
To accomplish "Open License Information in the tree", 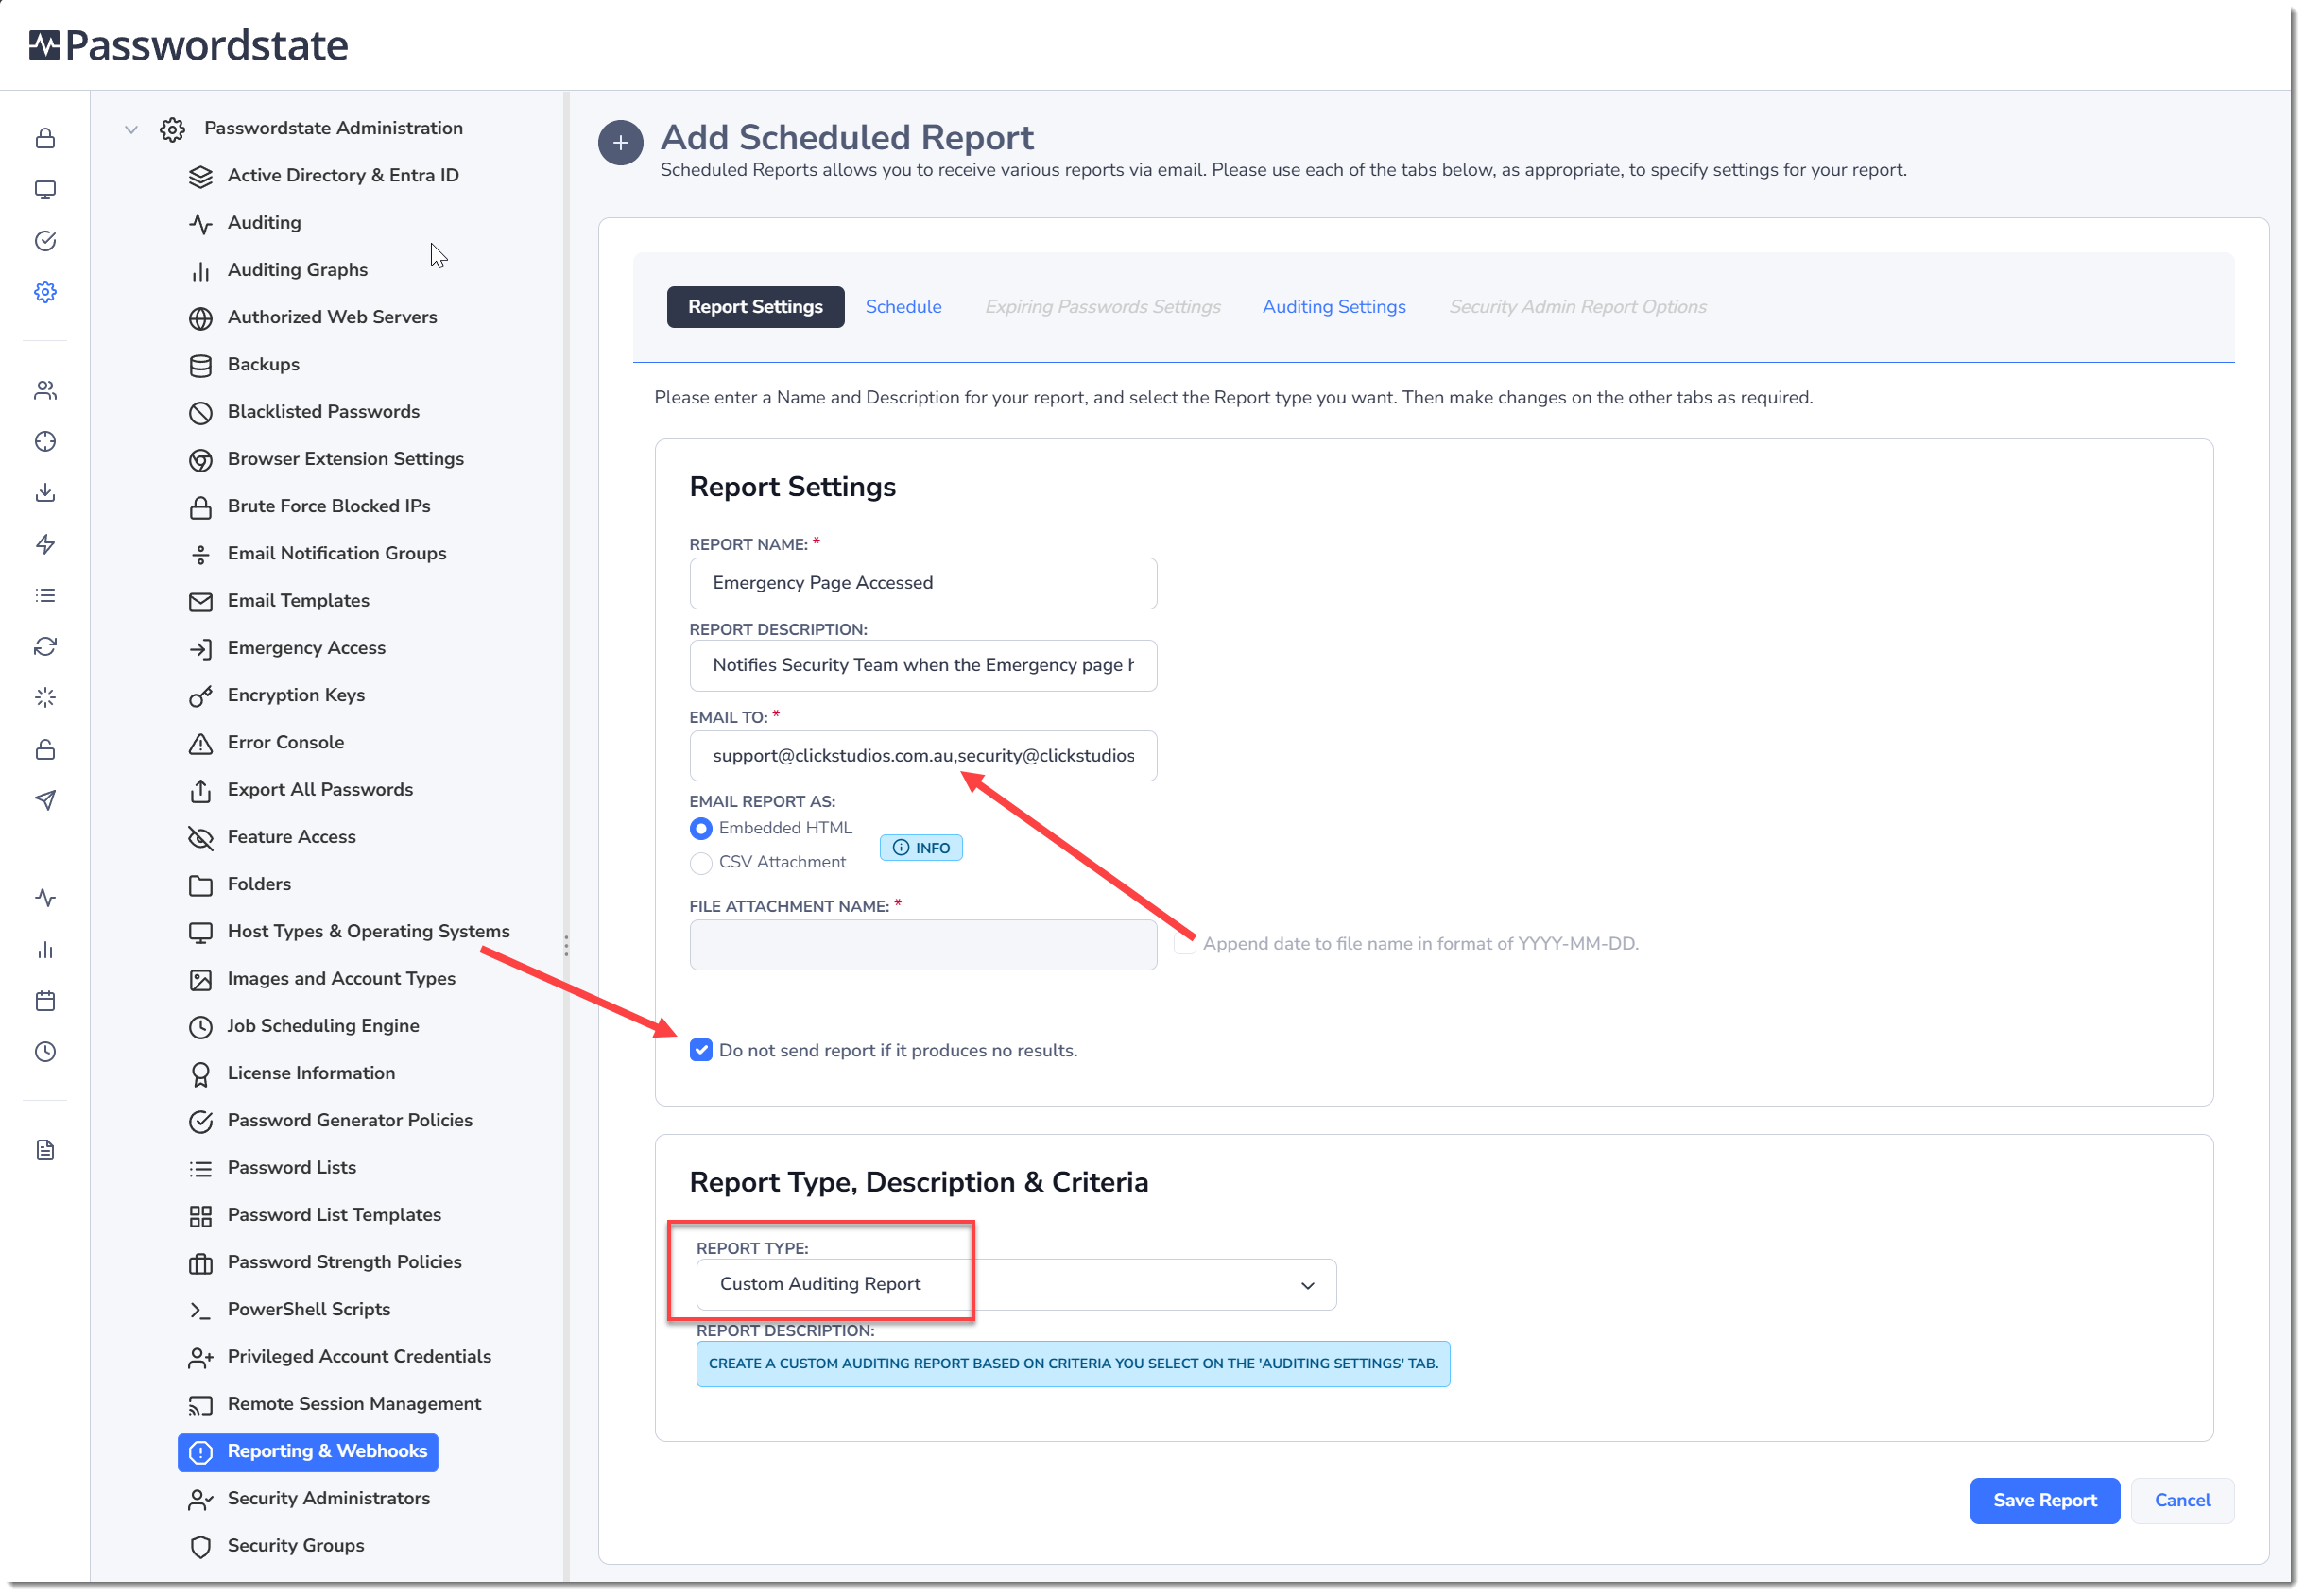I will coord(311,1073).
